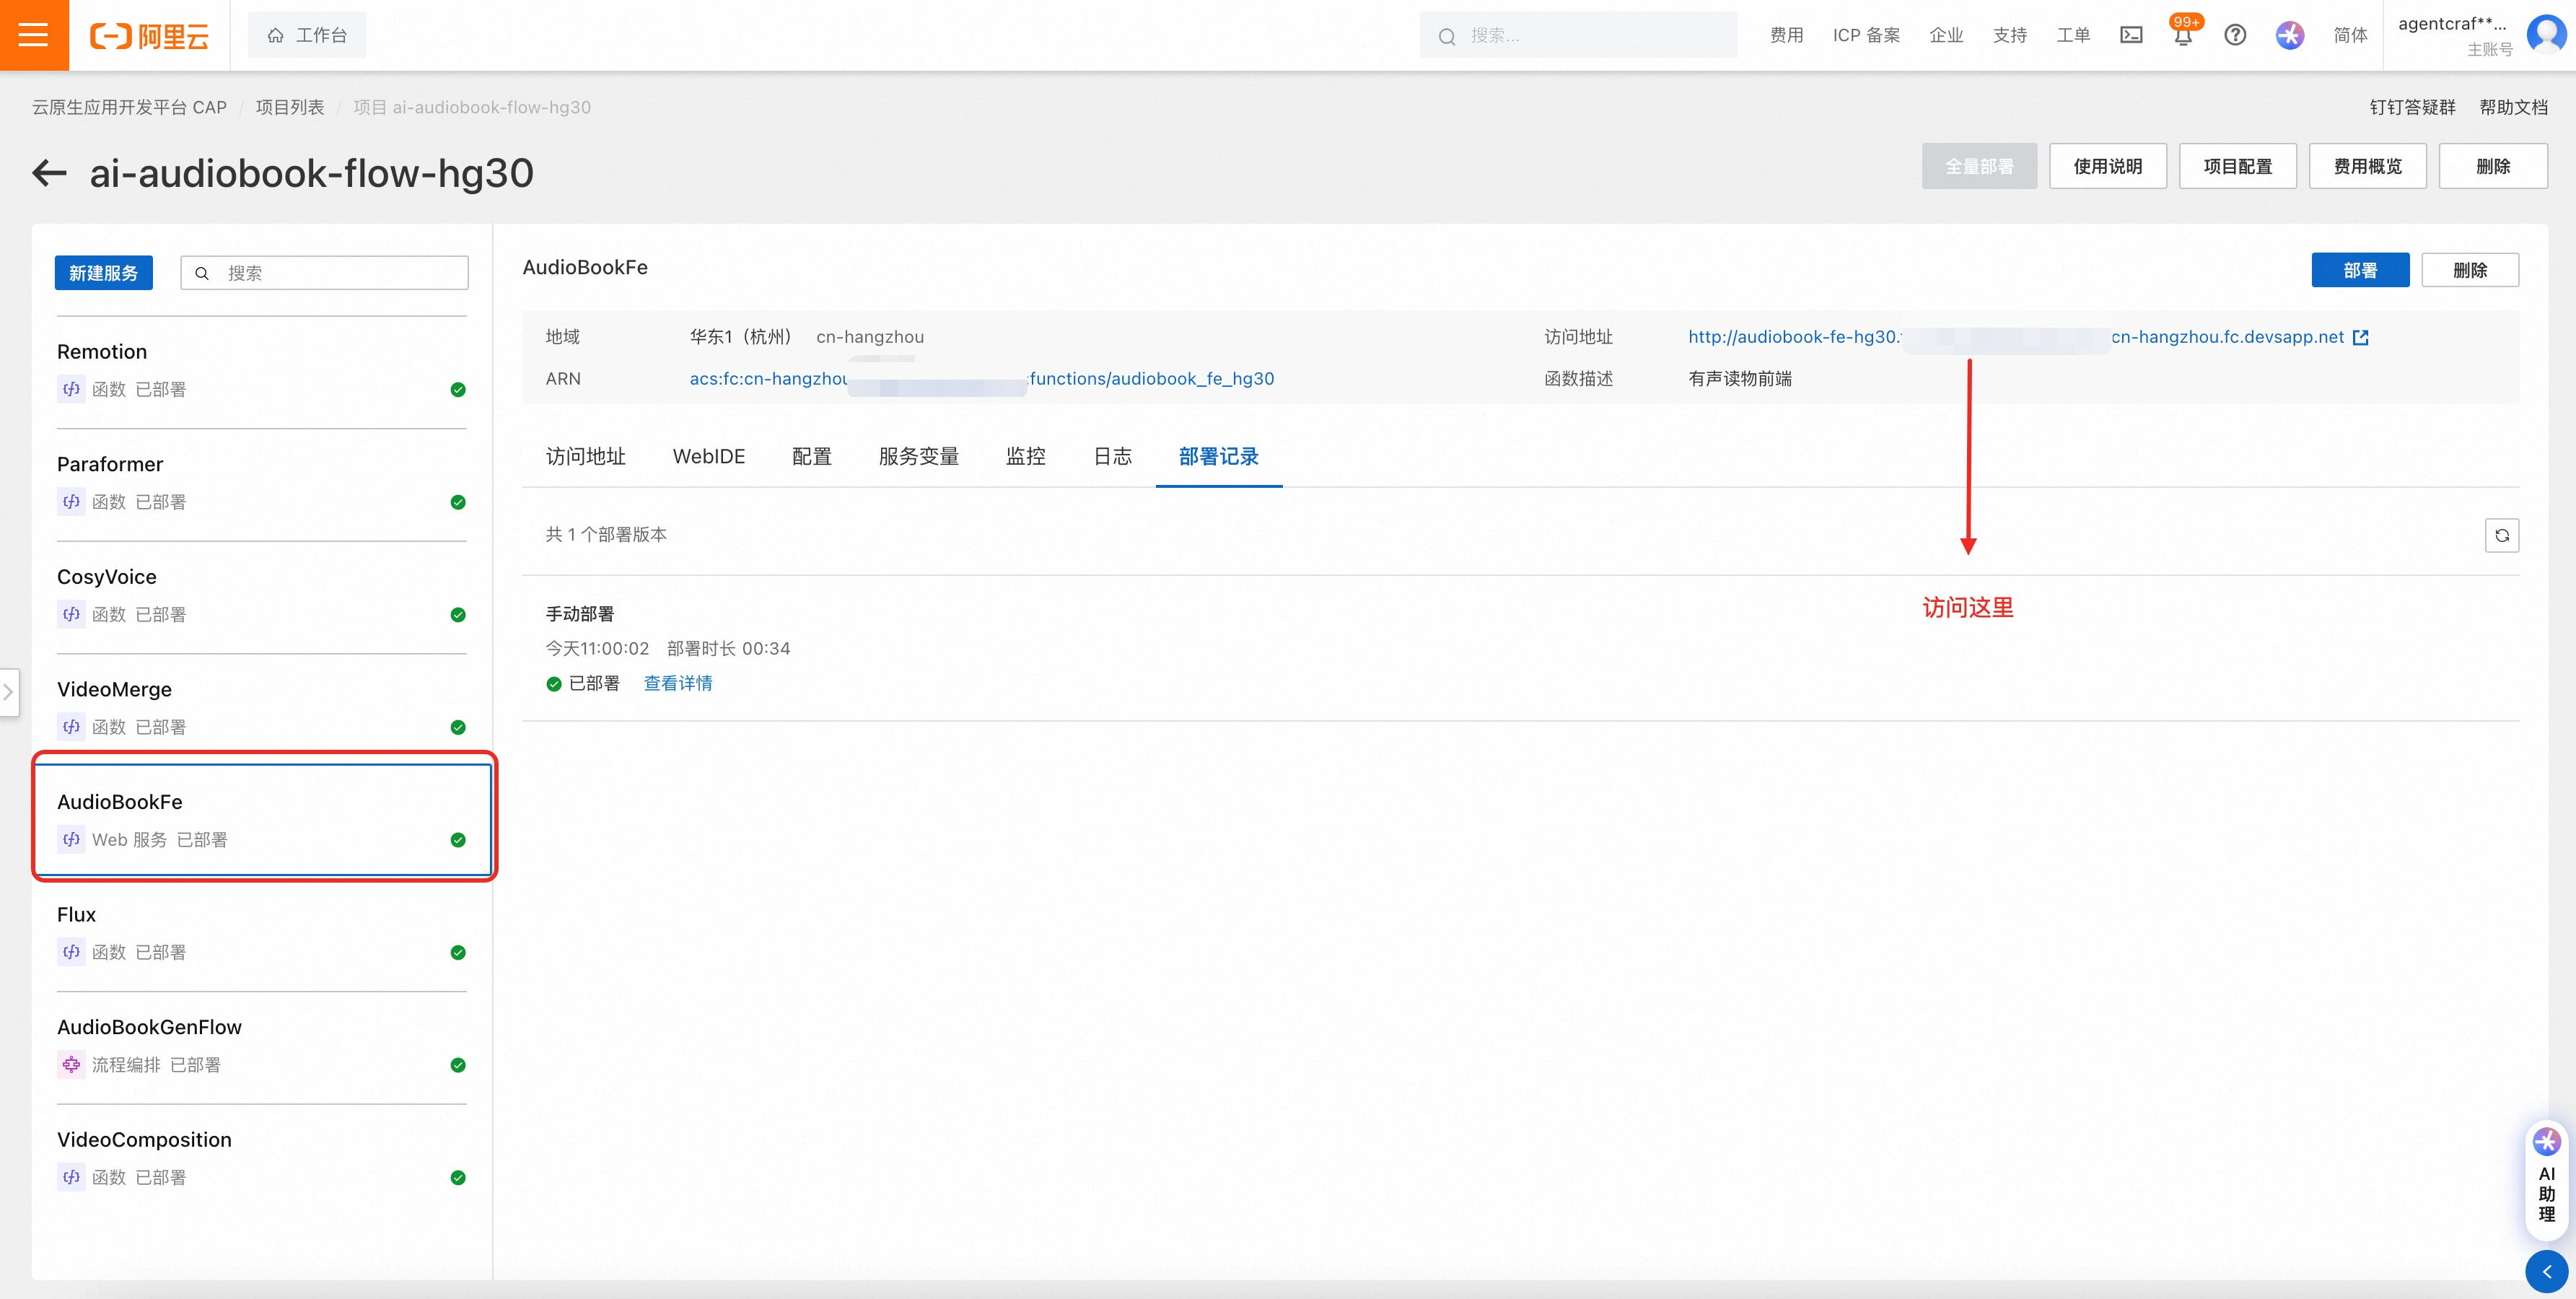Click VideoMerge function icon

(71, 727)
